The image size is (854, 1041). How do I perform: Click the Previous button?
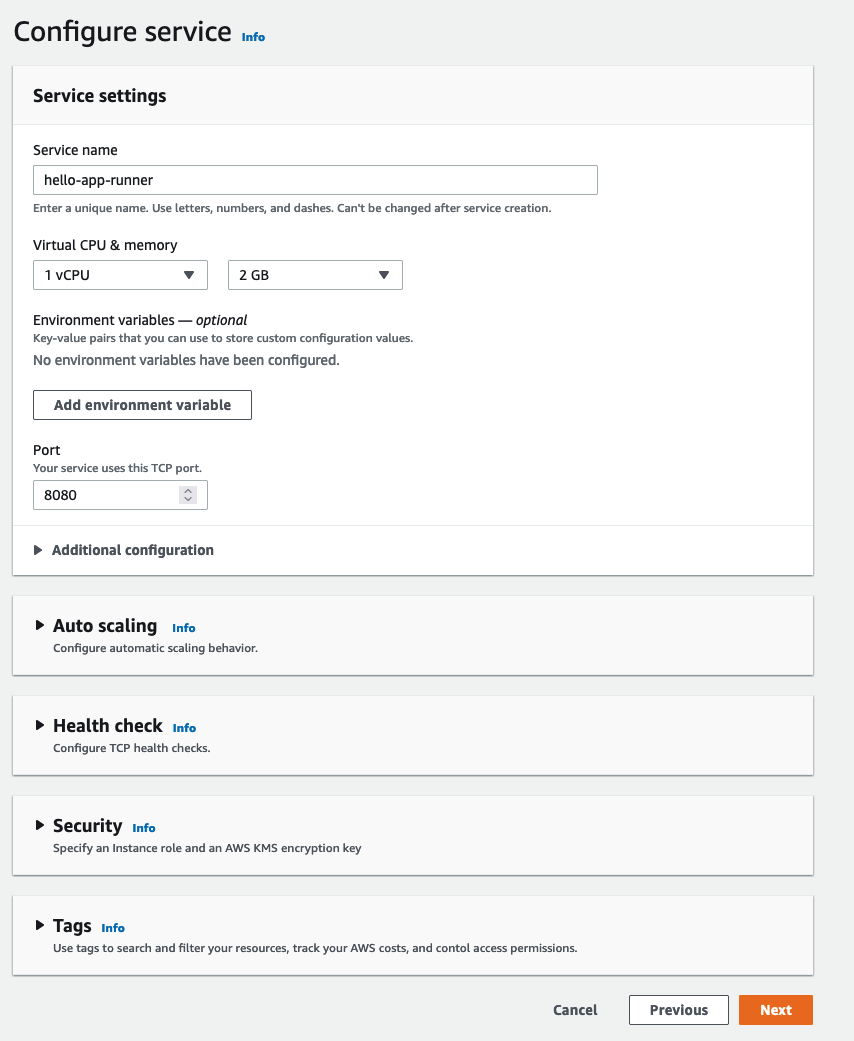click(679, 1010)
